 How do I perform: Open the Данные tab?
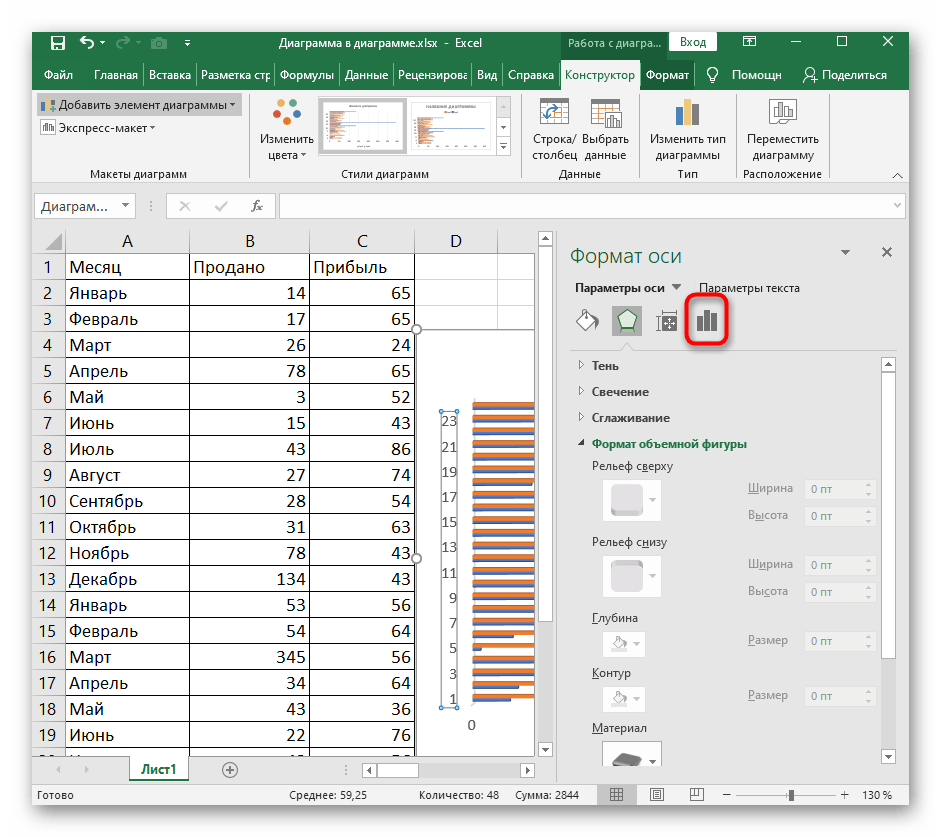point(367,75)
